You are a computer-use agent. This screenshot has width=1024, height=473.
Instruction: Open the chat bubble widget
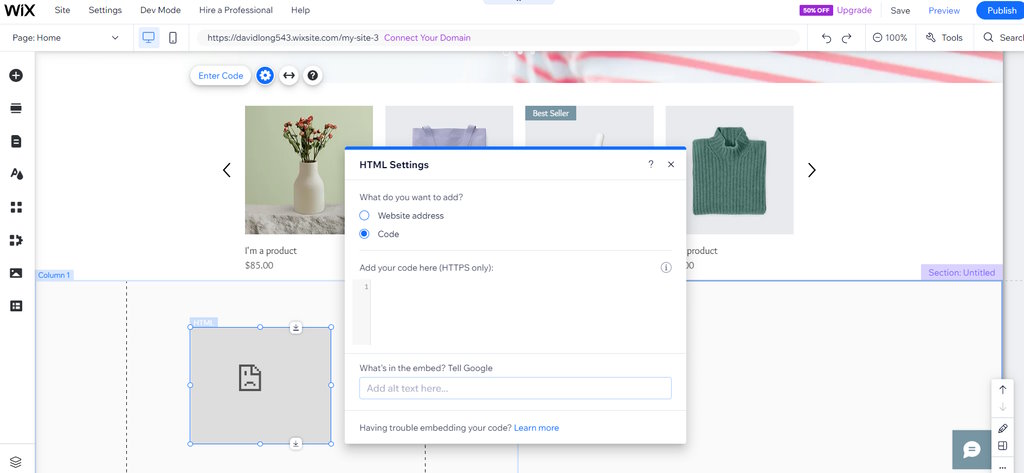pyautogui.click(x=972, y=449)
